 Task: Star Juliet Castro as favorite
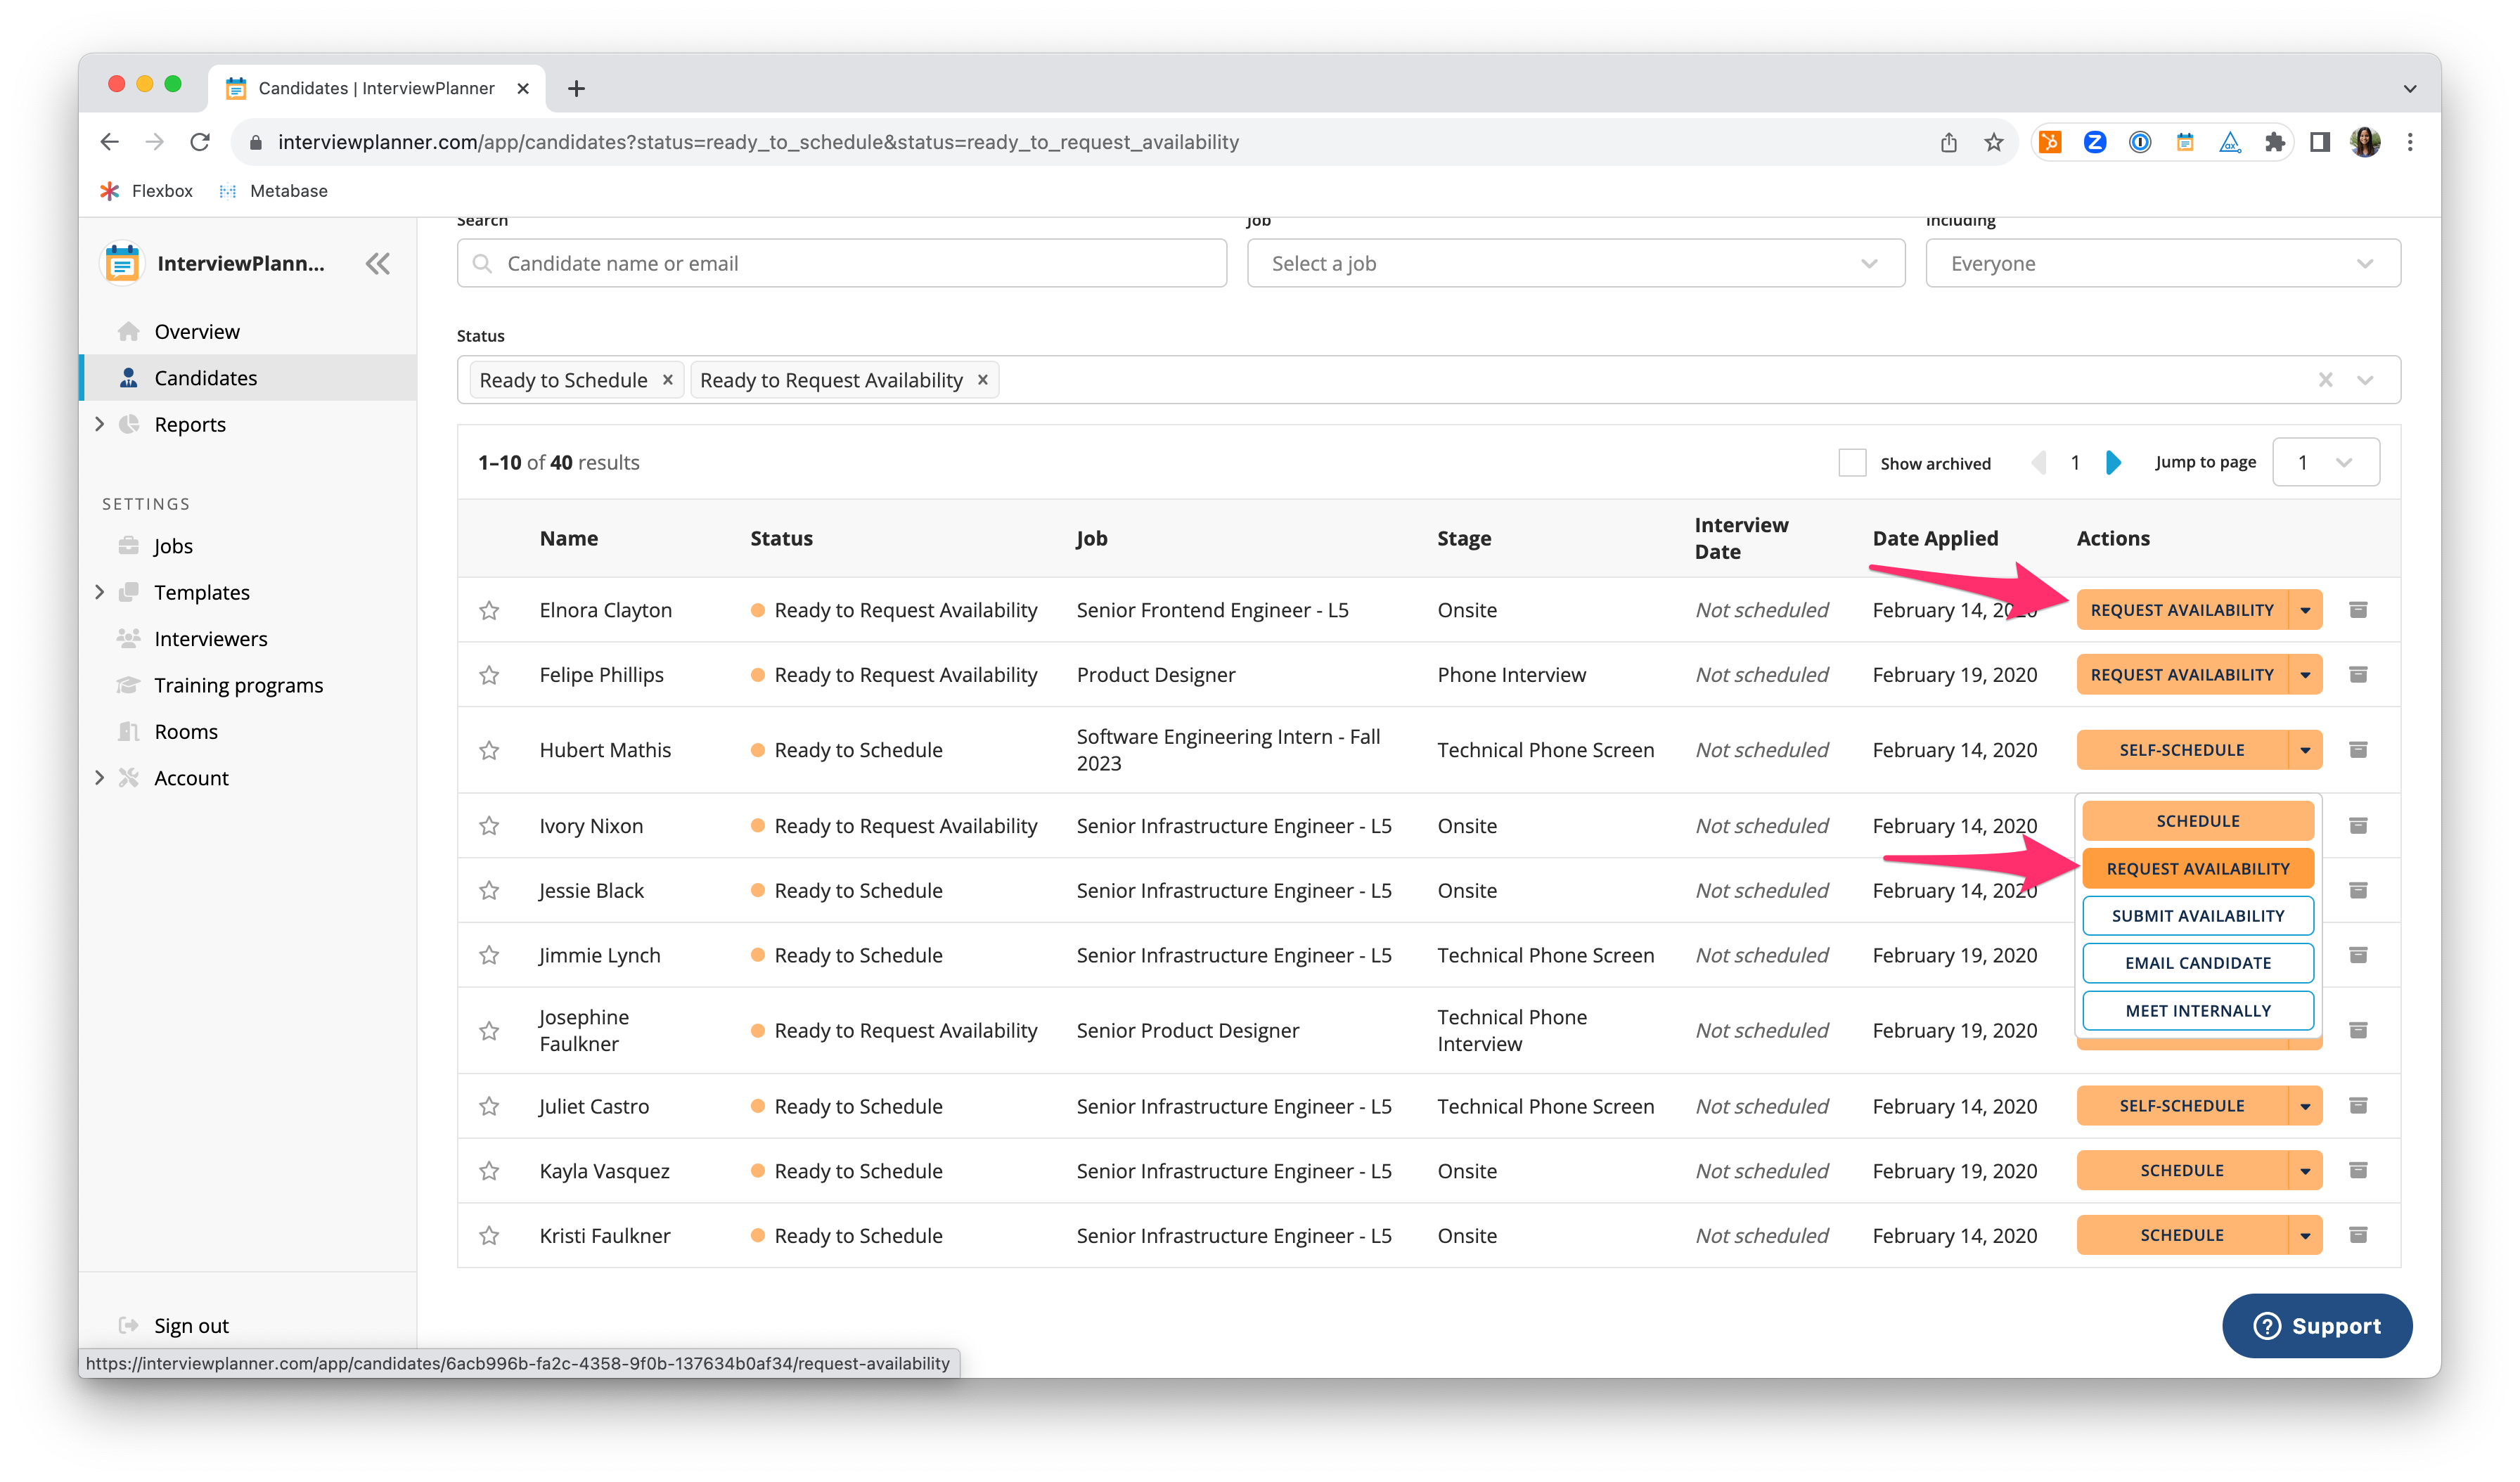click(x=489, y=1106)
